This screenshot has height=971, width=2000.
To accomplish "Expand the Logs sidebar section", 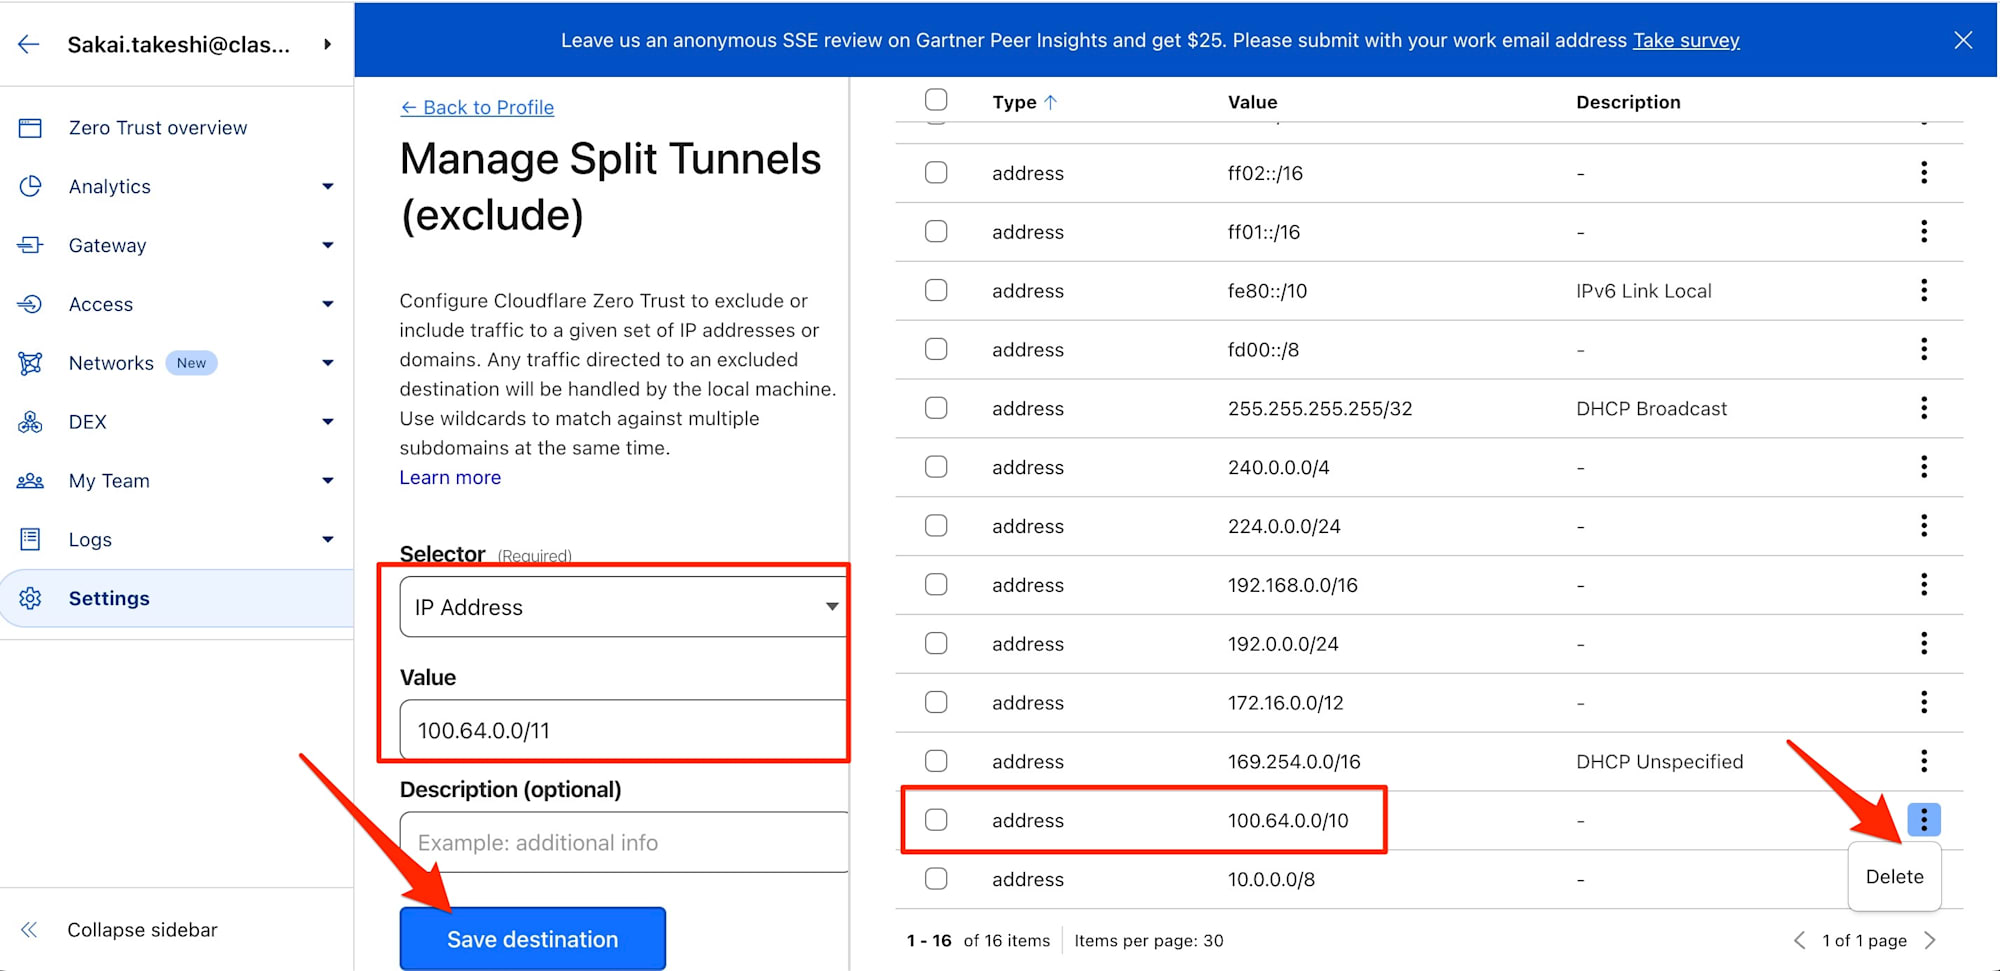I will [328, 540].
